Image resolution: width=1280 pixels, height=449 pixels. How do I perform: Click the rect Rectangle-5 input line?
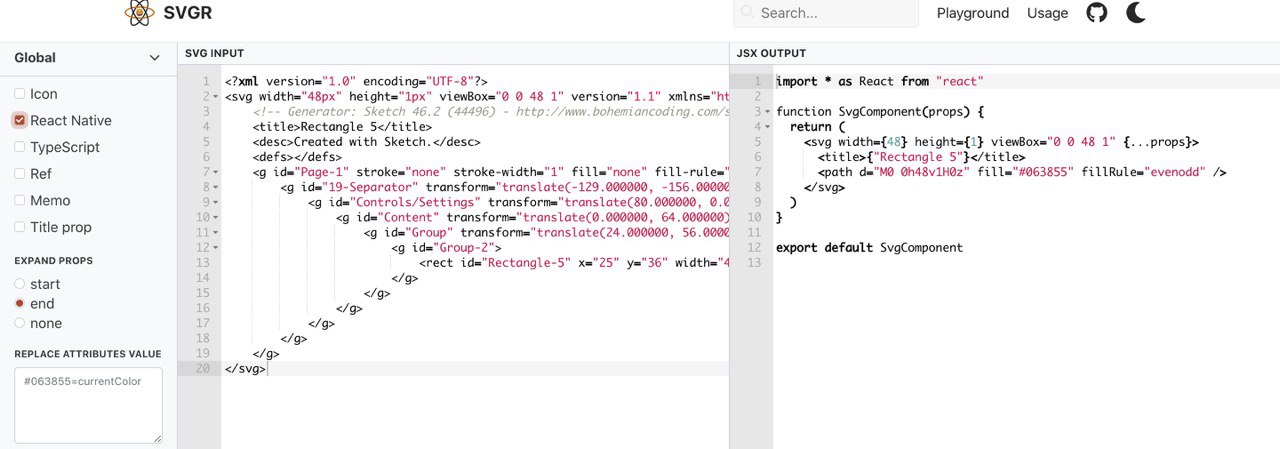[x=574, y=262]
